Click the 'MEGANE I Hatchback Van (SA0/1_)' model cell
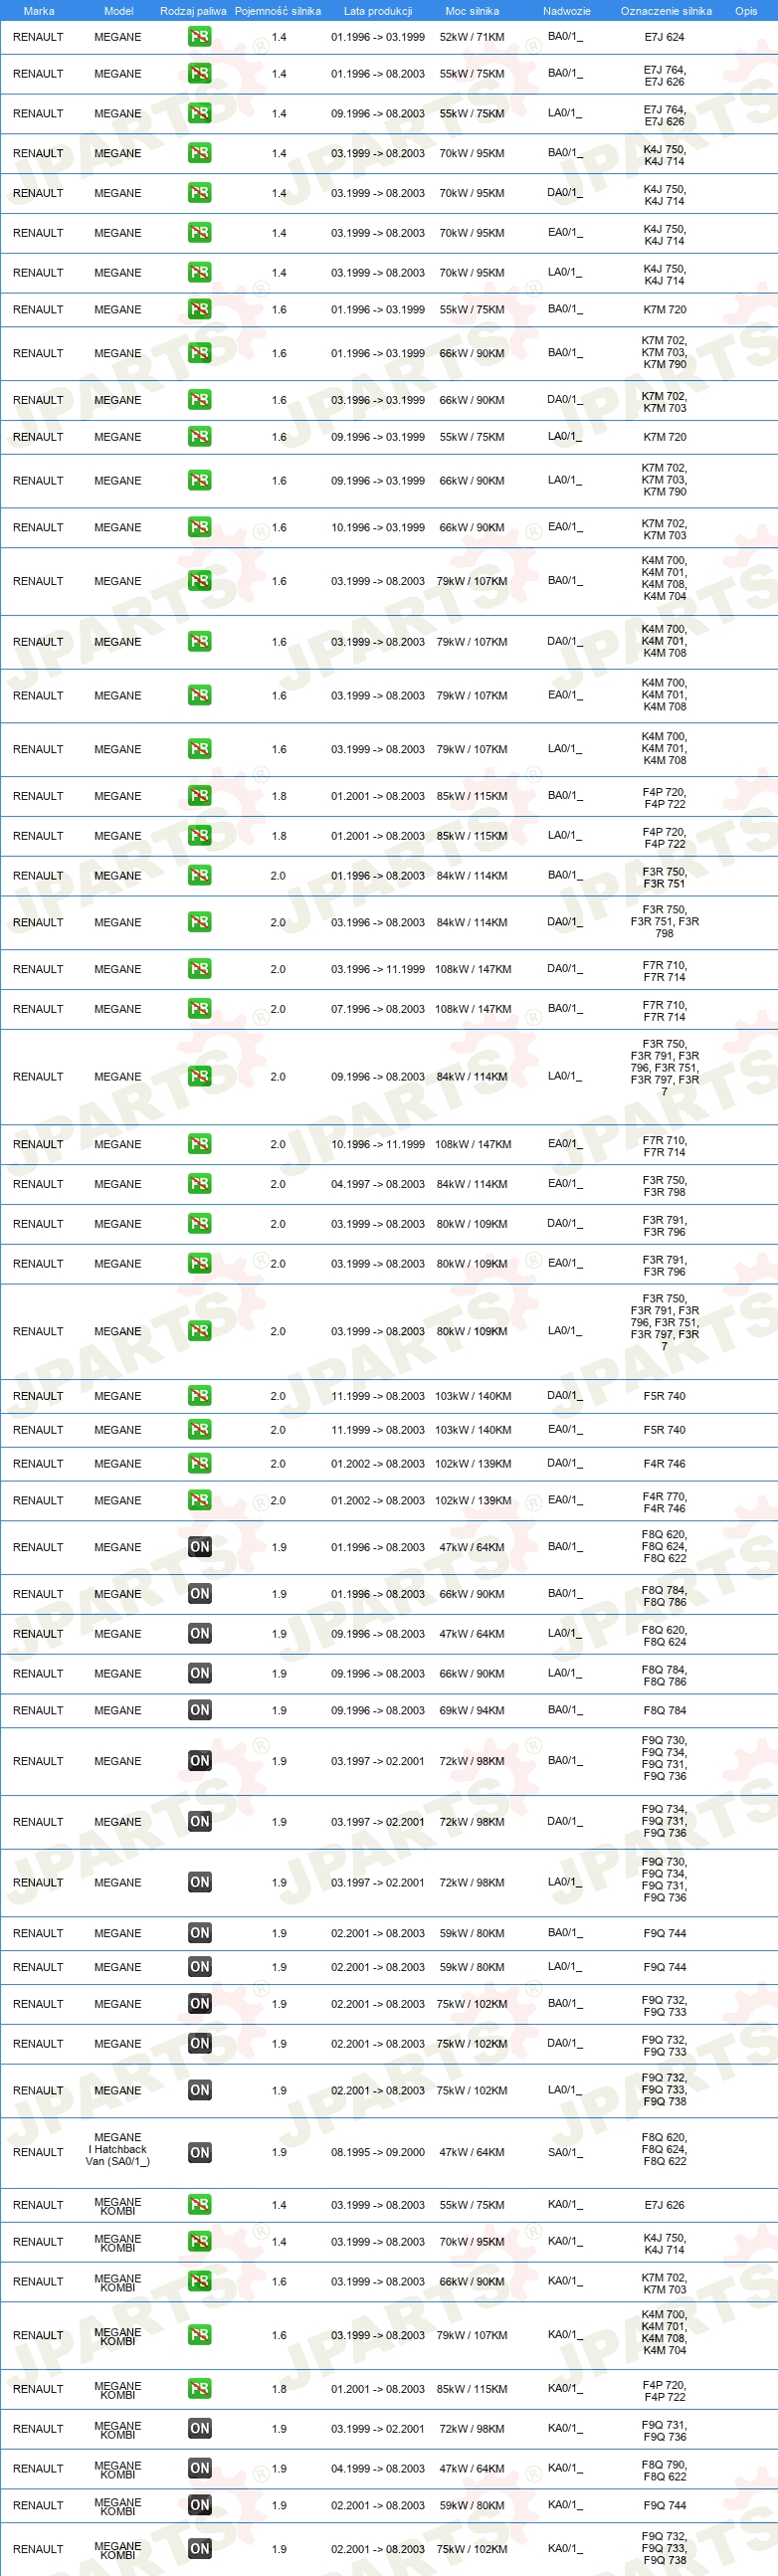The height and width of the screenshot is (2576, 778). pos(118,2150)
